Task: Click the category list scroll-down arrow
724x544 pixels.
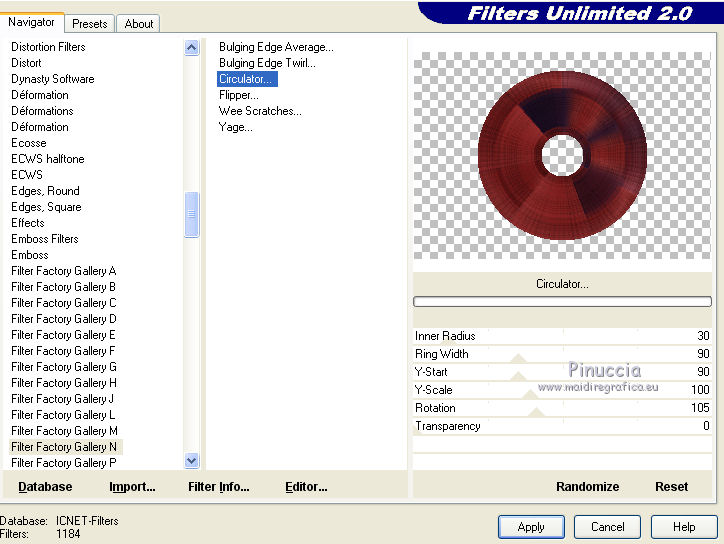Action: click(x=191, y=460)
